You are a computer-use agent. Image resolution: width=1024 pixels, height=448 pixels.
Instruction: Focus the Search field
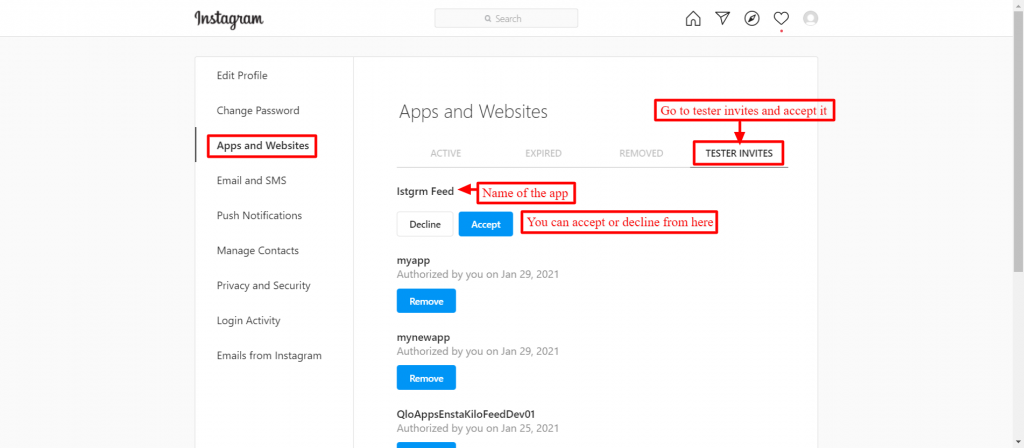tap(506, 18)
